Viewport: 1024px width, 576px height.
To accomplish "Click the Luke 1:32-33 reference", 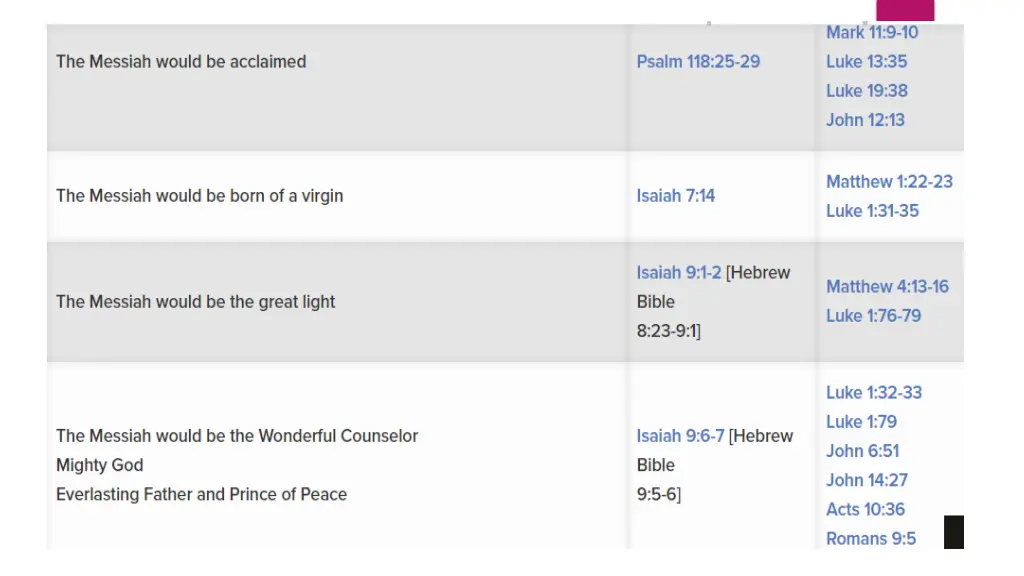I will [874, 392].
